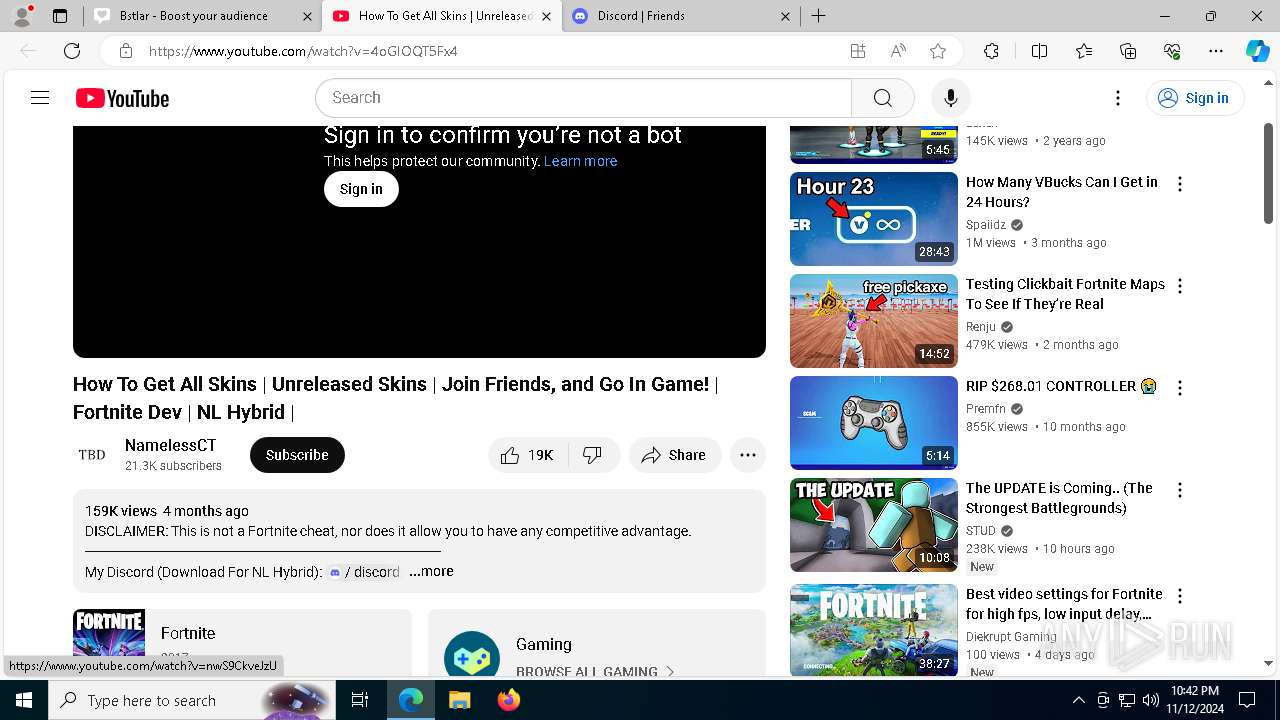The width and height of the screenshot is (1280, 720).
Task: Click the YouTube search magnifier button
Action: point(882,98)
